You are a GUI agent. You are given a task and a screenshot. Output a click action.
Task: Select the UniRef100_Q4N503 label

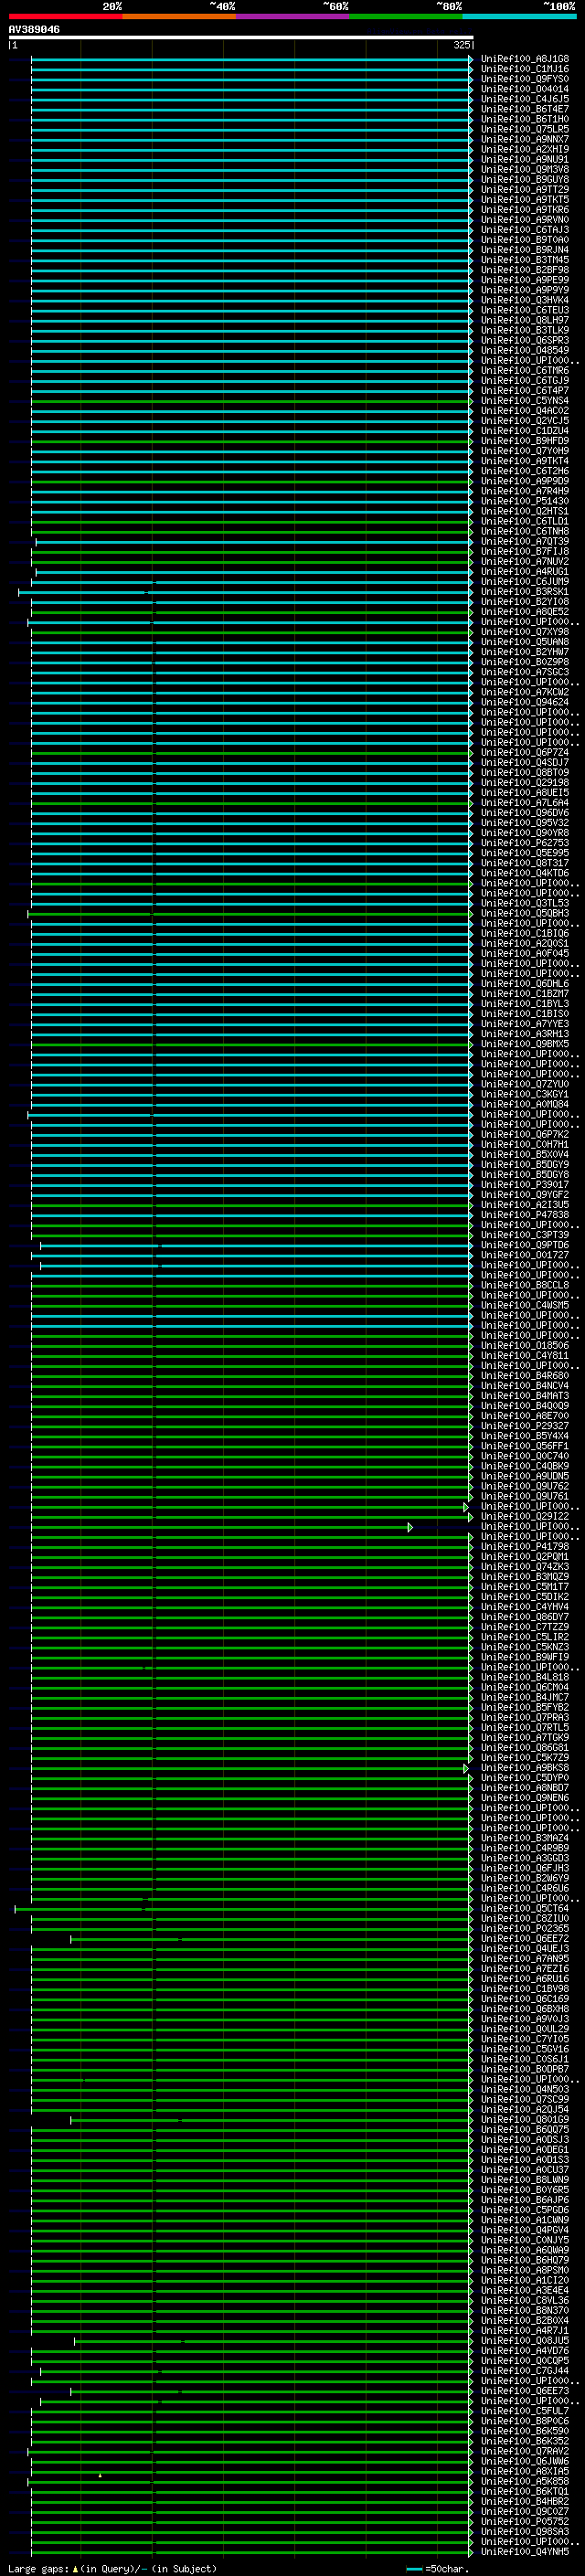point(525,2089)
